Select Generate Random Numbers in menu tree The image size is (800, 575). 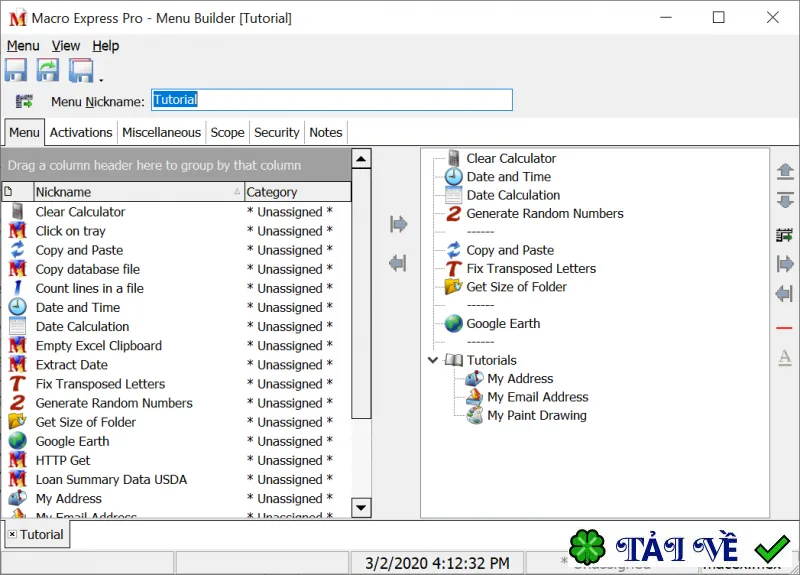[x=545, y=213]
